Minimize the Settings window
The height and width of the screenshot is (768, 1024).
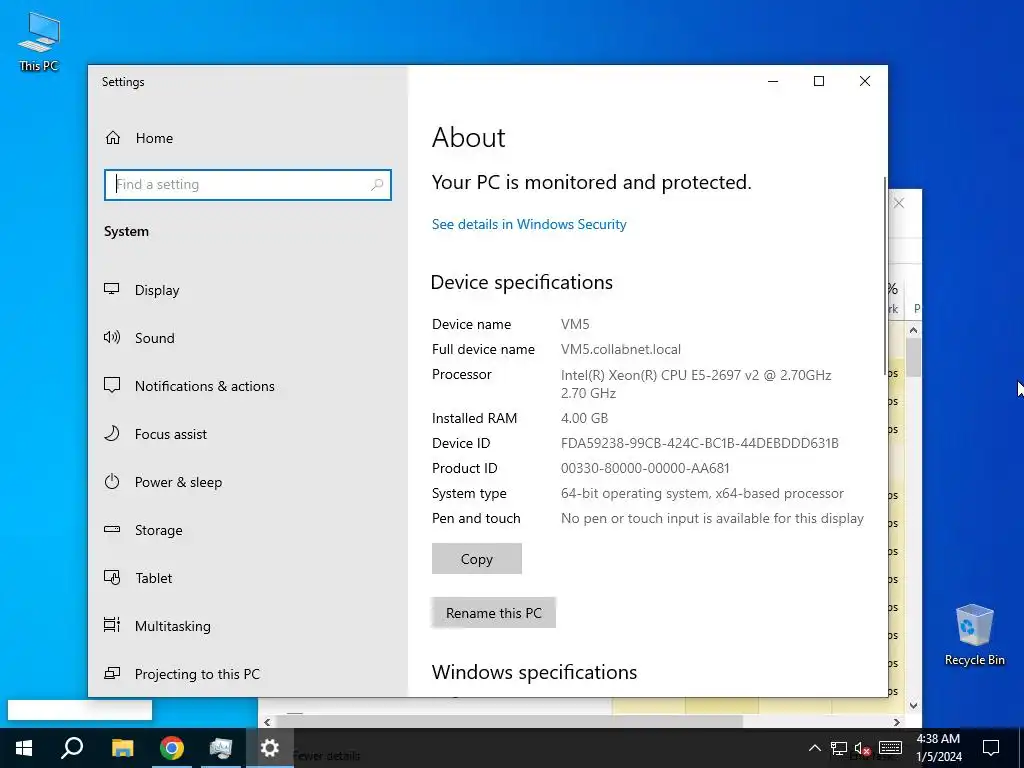[x=773, y=81]
